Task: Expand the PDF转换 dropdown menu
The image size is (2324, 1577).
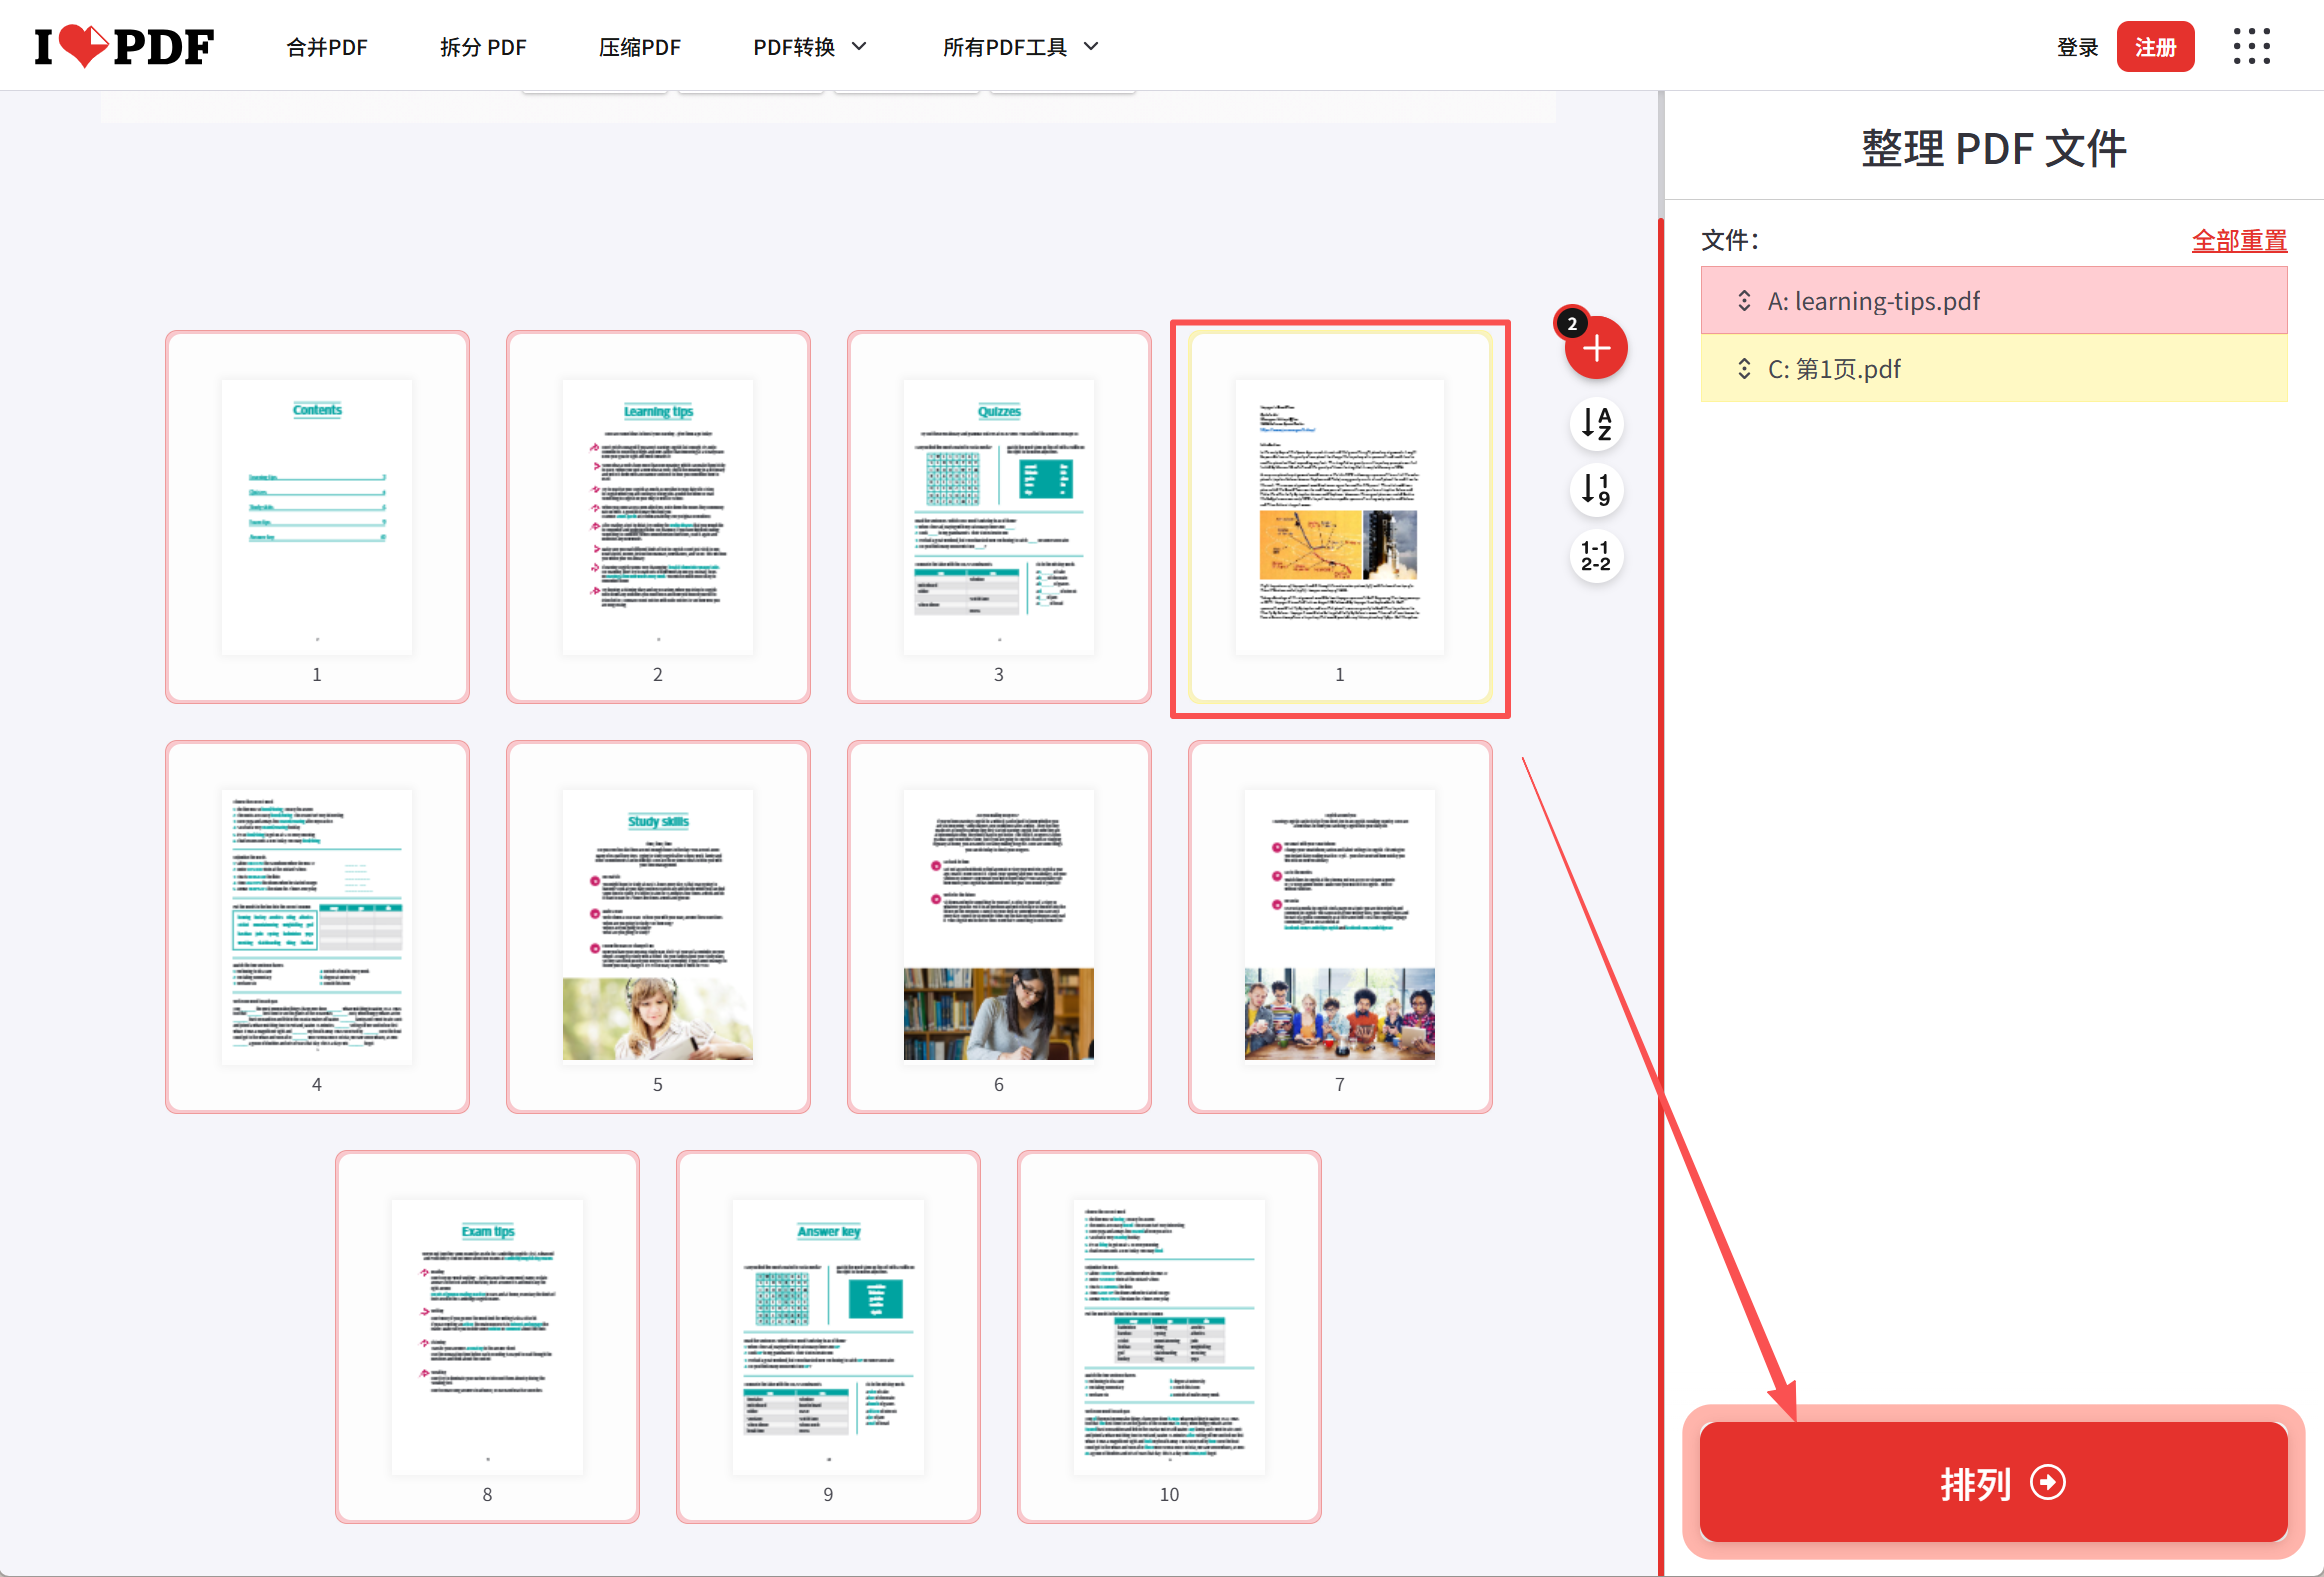Action: pos(809,46)
